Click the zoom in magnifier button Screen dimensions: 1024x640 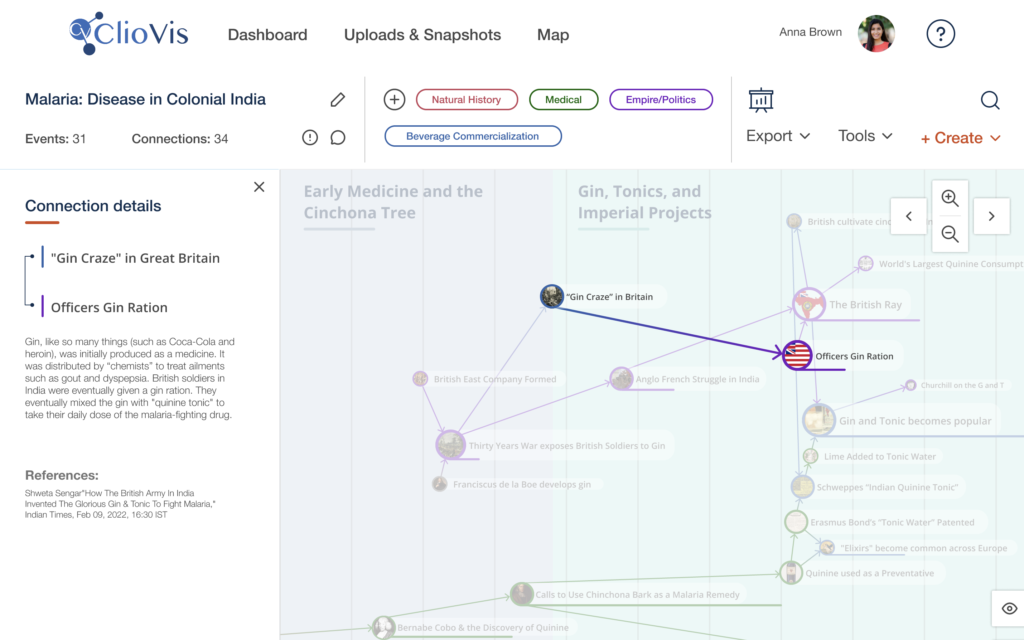tap(949, 198)
